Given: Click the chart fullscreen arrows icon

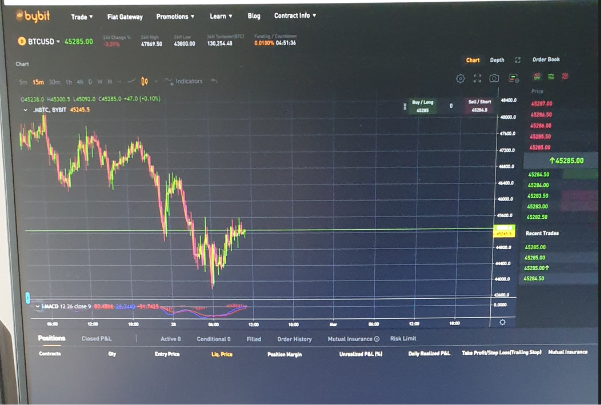Looking at the screenshot, I should click(477, 79).
